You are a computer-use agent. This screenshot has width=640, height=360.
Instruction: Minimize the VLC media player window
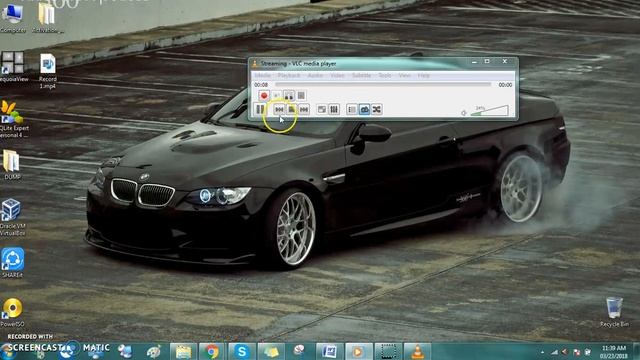pos(474,62)
